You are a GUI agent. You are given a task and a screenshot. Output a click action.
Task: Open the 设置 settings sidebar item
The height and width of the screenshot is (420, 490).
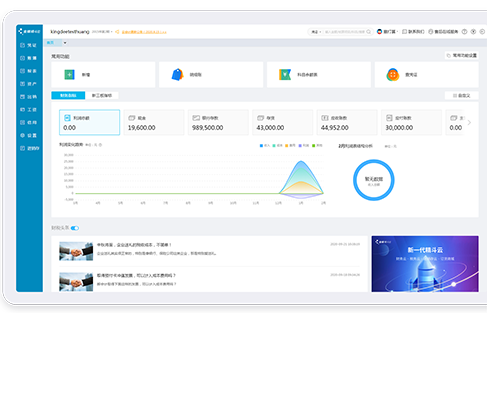point(29,135)
